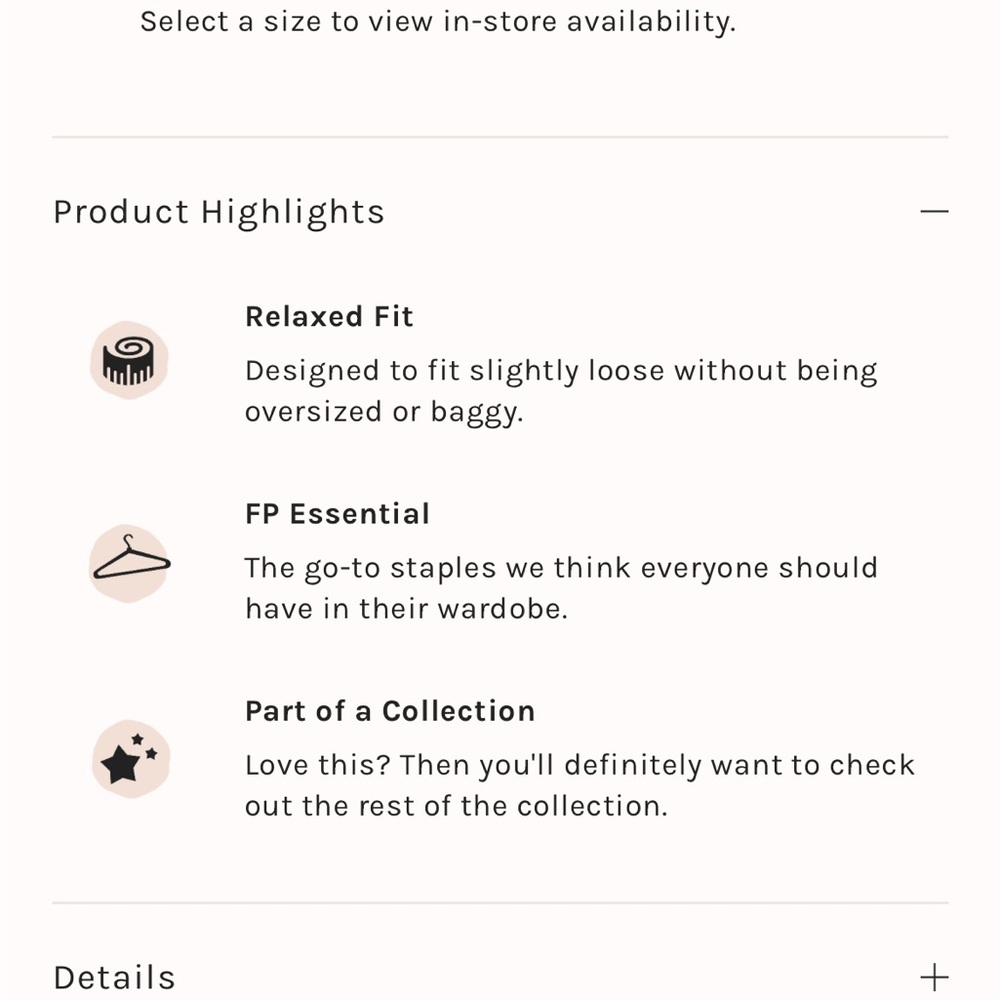Click the Product Highlights heading

[x=219, y=212]
